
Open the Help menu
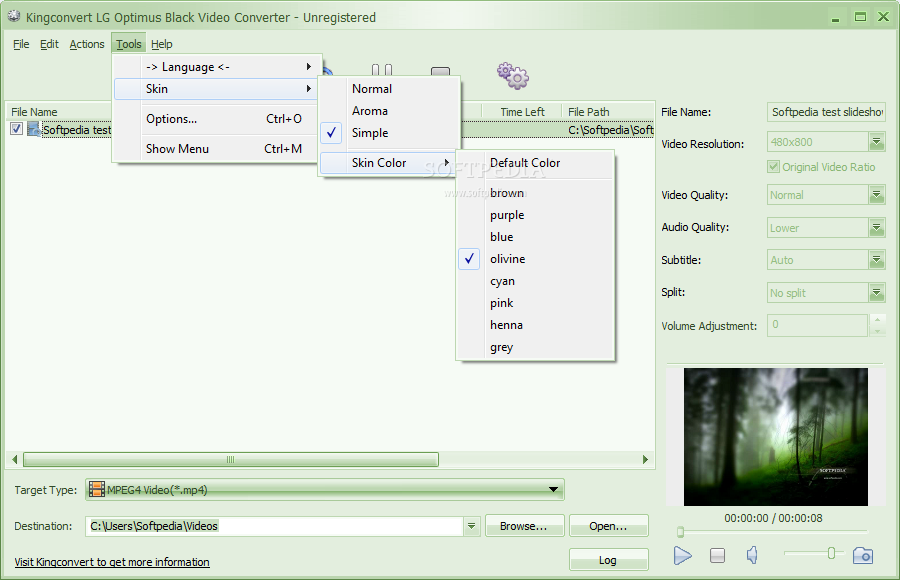coord(161,44)
